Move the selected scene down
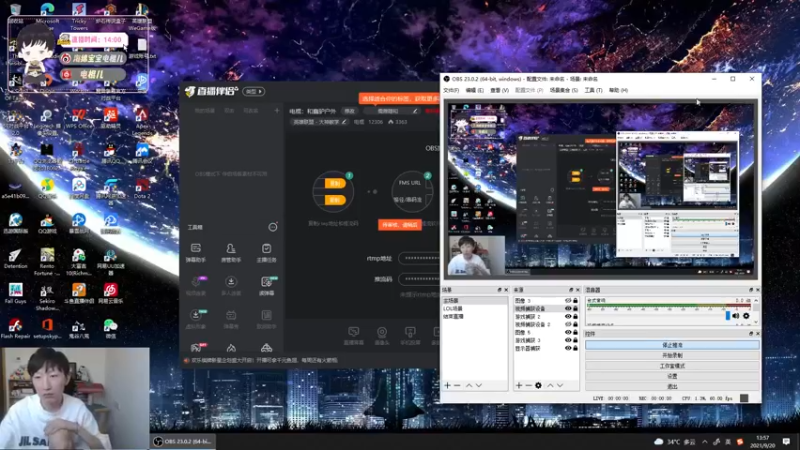The image size is (800, 450). pyautogui.click(x=479, y=385)
